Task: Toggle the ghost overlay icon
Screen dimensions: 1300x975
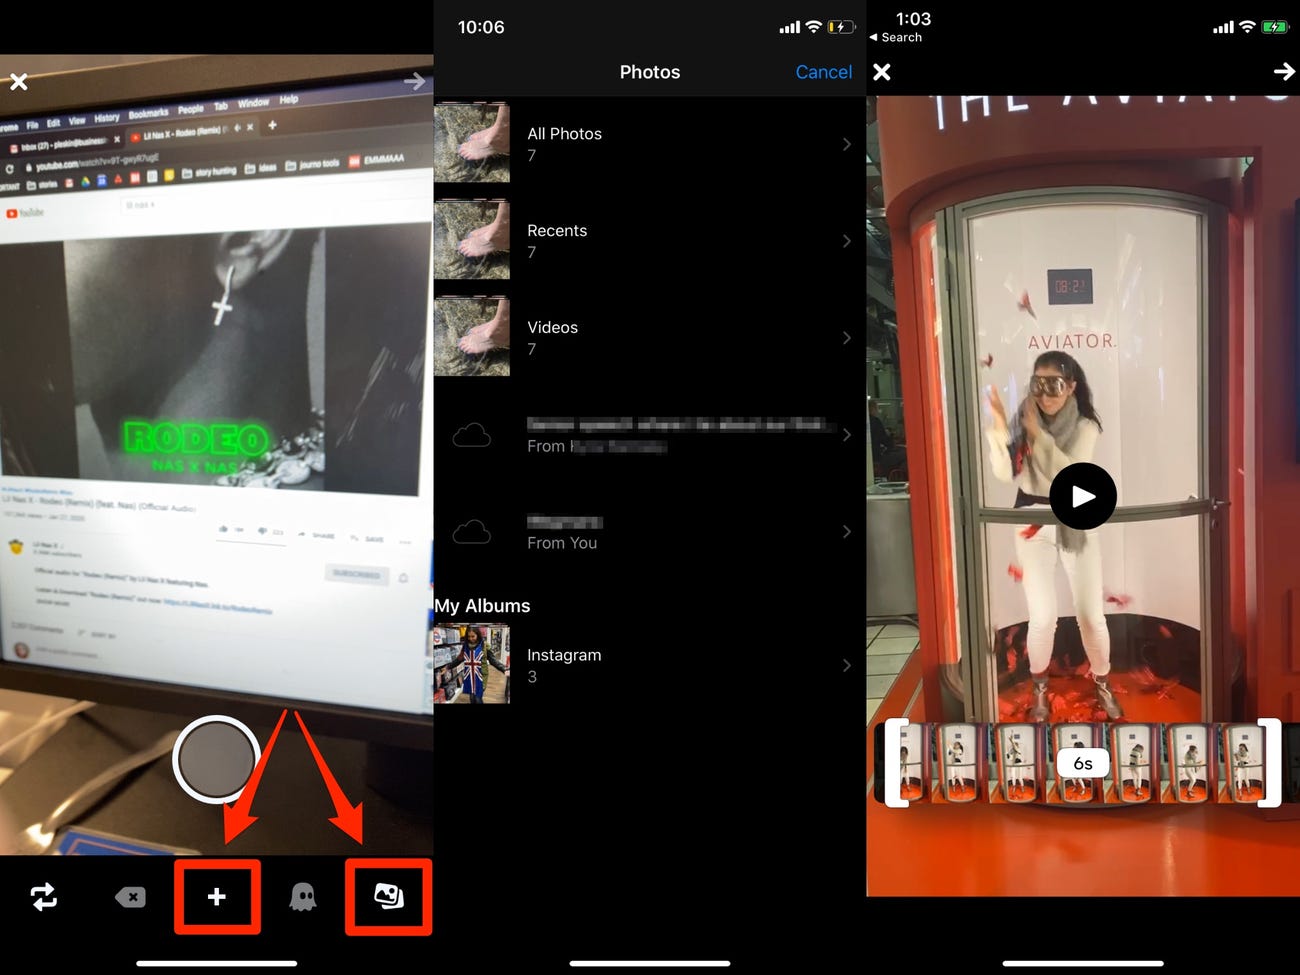Action: pos(302,897)
